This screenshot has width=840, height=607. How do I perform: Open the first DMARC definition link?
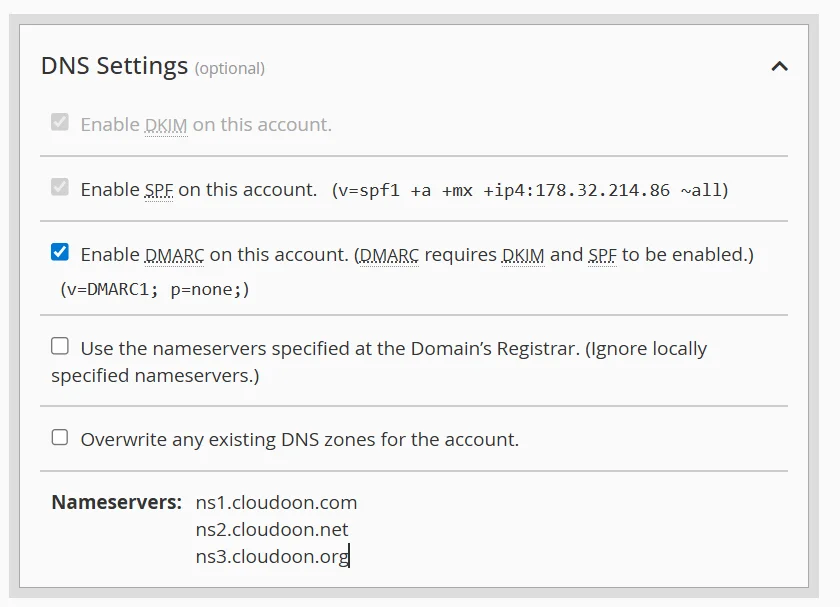(x=174, y=254)
